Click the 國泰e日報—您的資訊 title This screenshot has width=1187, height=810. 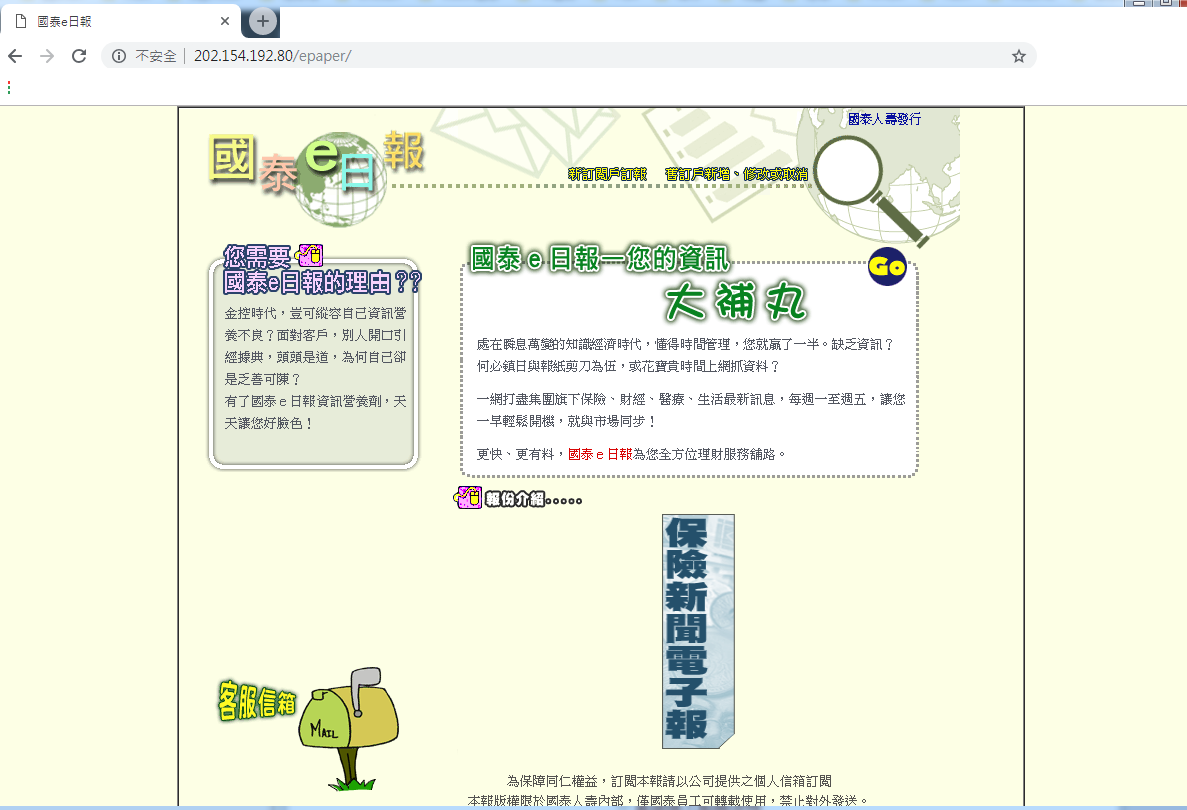click(600, 259)
